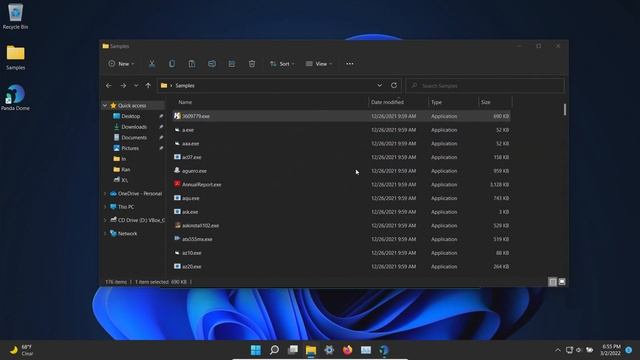Image resolution: width=640 pixels, height=360 pixels.
Task: Open the View dropdown menu
Action: tap(319, 64)
